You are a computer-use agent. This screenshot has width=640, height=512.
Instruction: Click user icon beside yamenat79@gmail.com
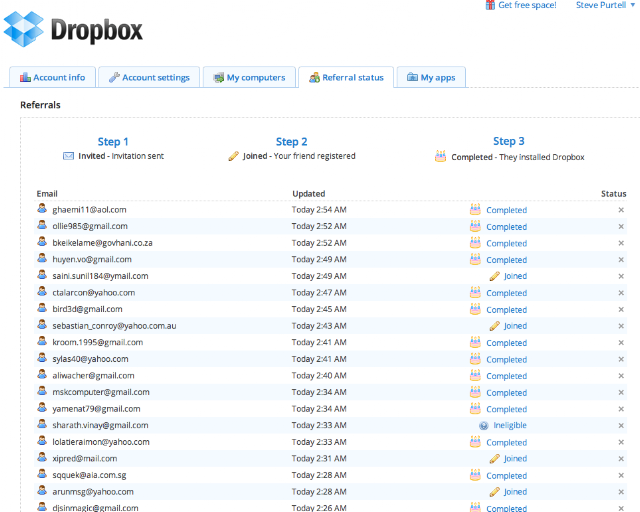(x=42, y=408)
